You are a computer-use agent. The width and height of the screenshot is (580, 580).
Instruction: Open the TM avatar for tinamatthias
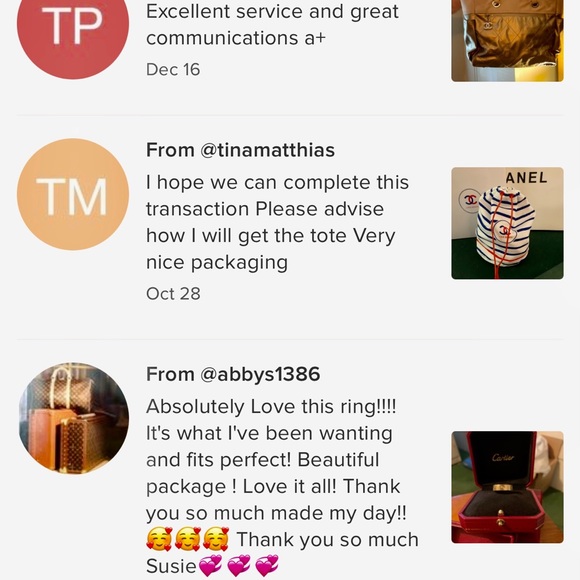[x=73, y=194]
